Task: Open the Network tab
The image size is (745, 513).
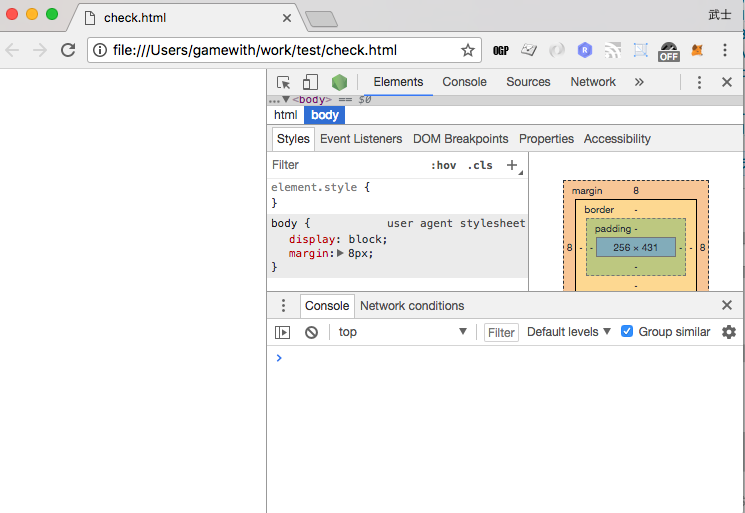Action: pos(593,82)
